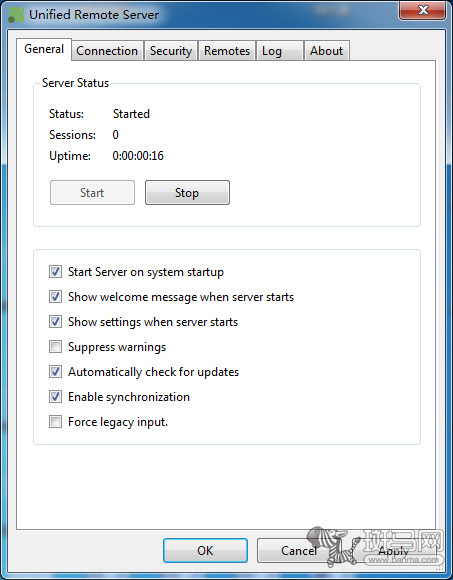The image size is (453, 580).
Task: Select the Remotes tab
Action: [227, 51]
